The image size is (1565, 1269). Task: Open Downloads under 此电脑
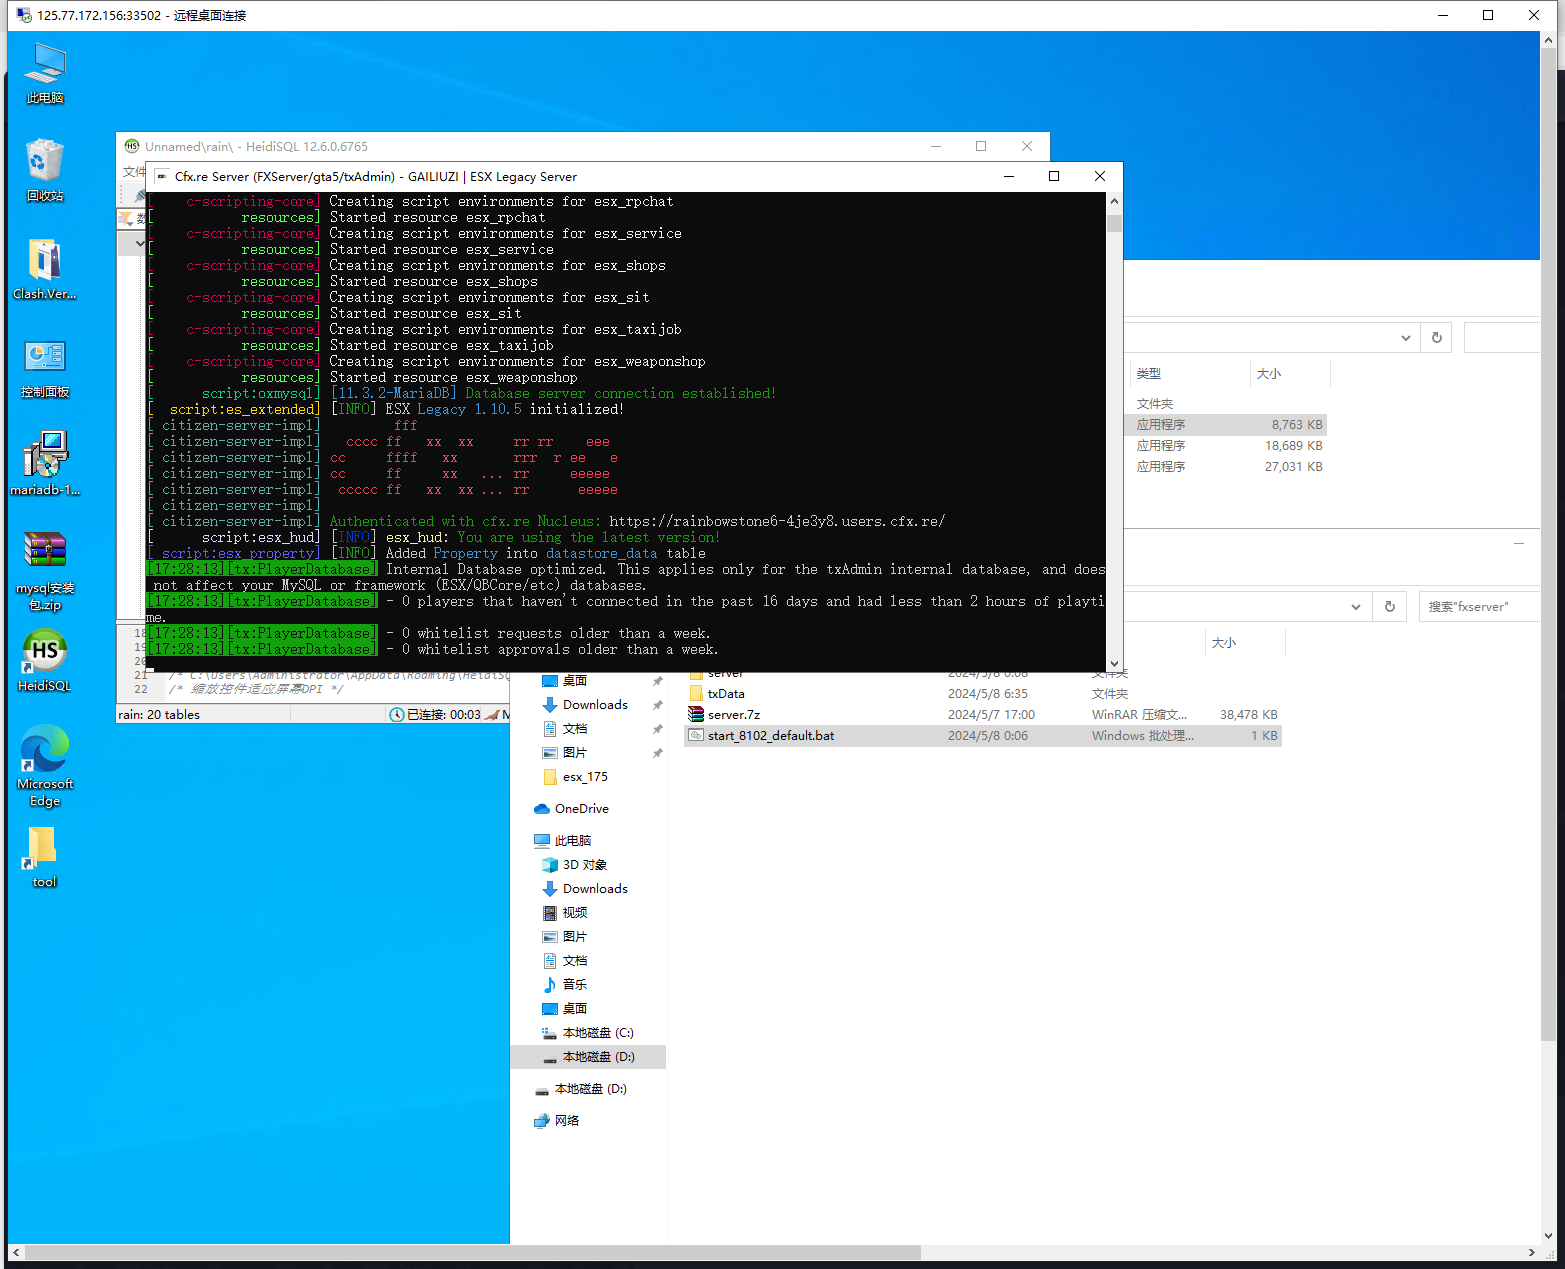pos(595,888)
